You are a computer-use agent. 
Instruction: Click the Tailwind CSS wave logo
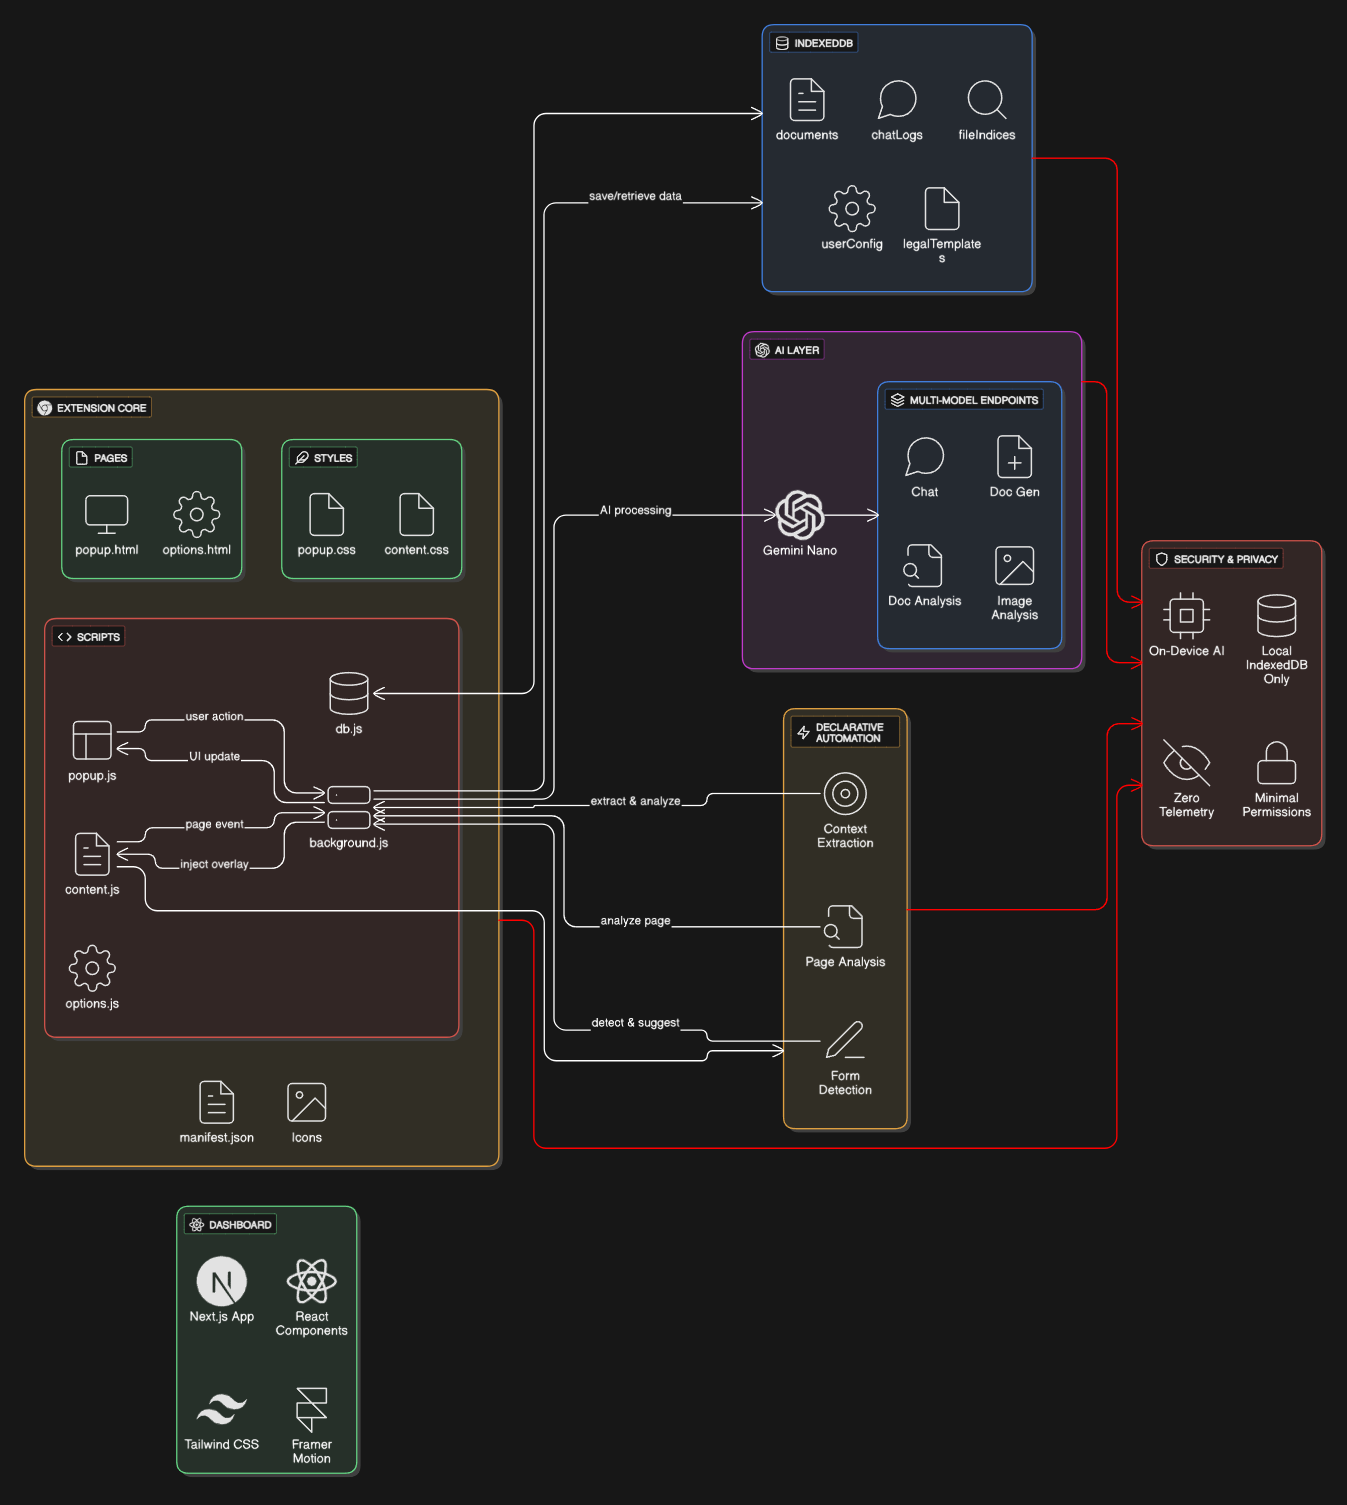coord(222,1410)
